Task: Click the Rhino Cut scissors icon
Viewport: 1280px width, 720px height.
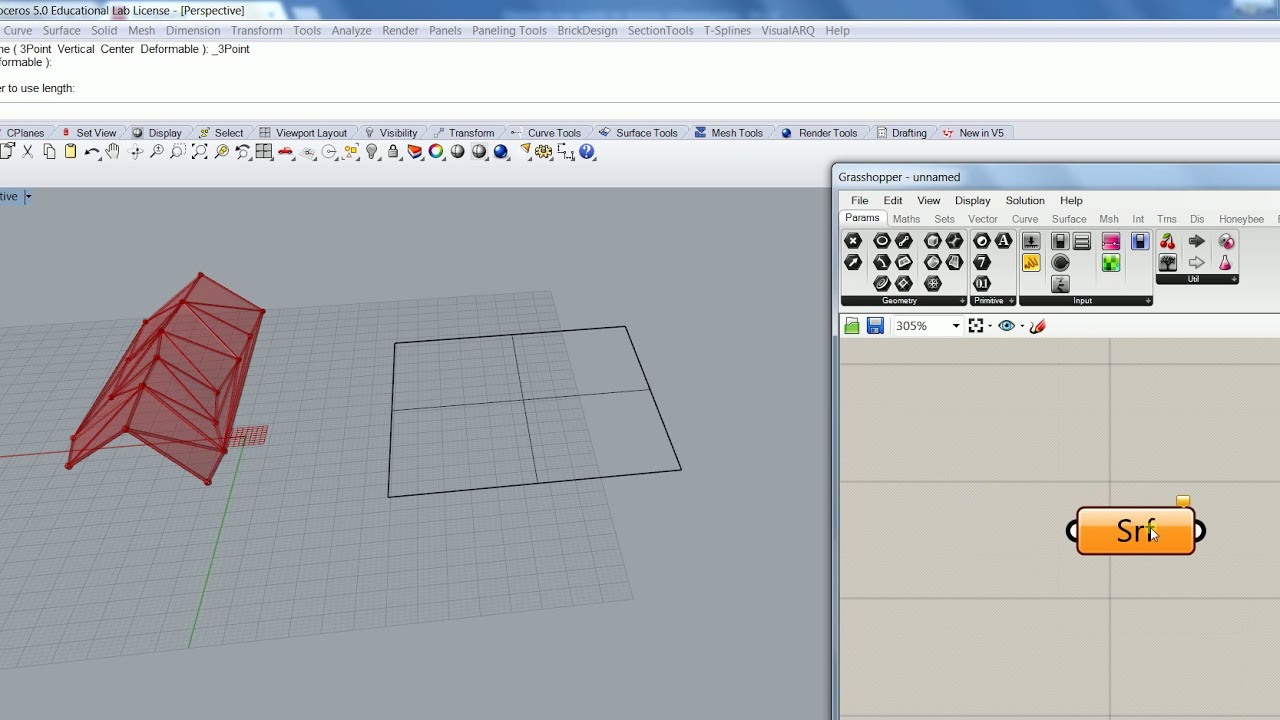Action: (x=28, y=152)
